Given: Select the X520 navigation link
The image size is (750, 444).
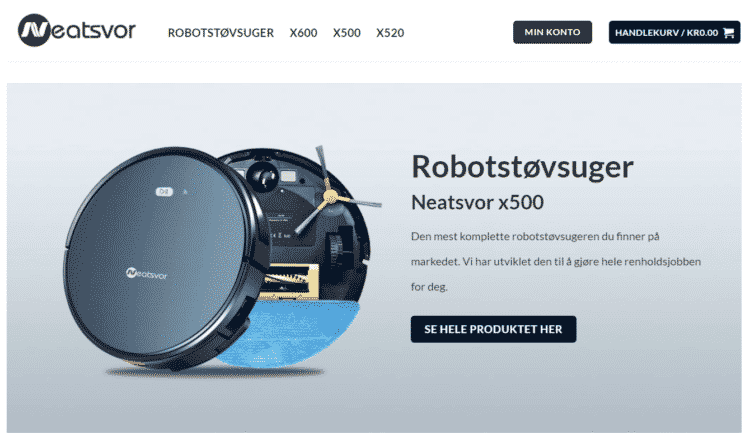Looking at the screenshot, I should point(390,33).
